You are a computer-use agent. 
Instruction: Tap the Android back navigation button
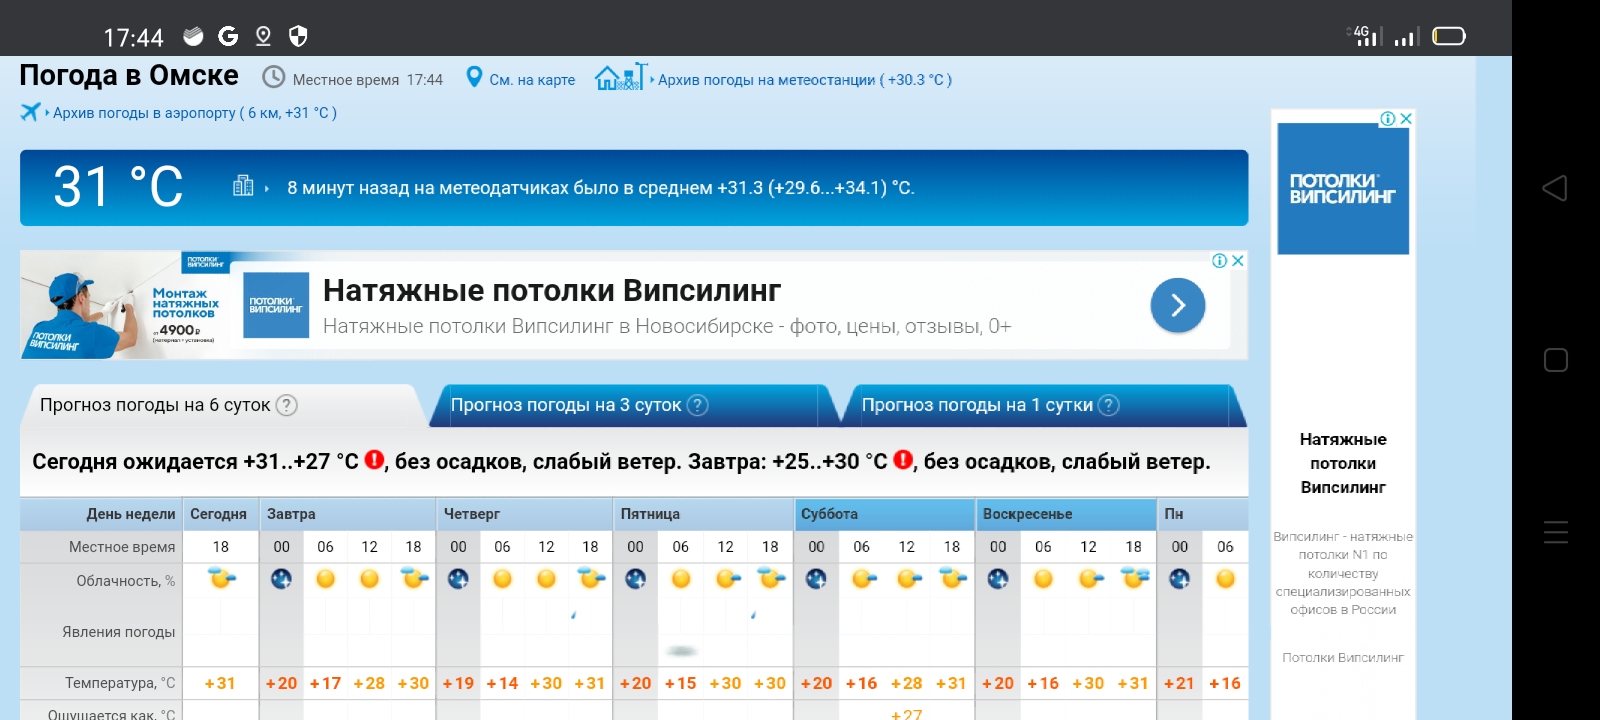point(1555,188)
